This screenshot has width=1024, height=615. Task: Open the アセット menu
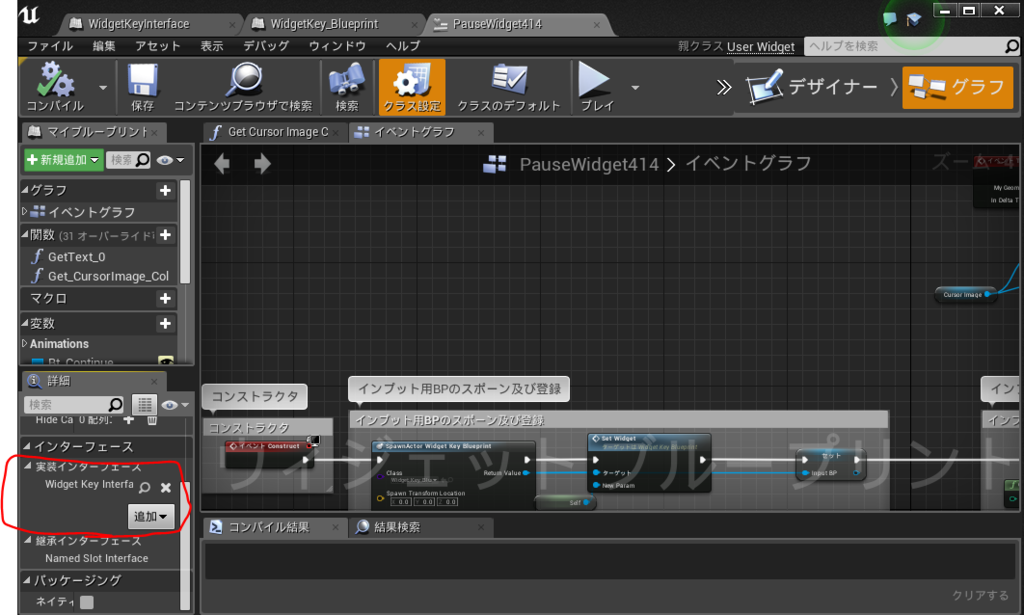[157, 46]
